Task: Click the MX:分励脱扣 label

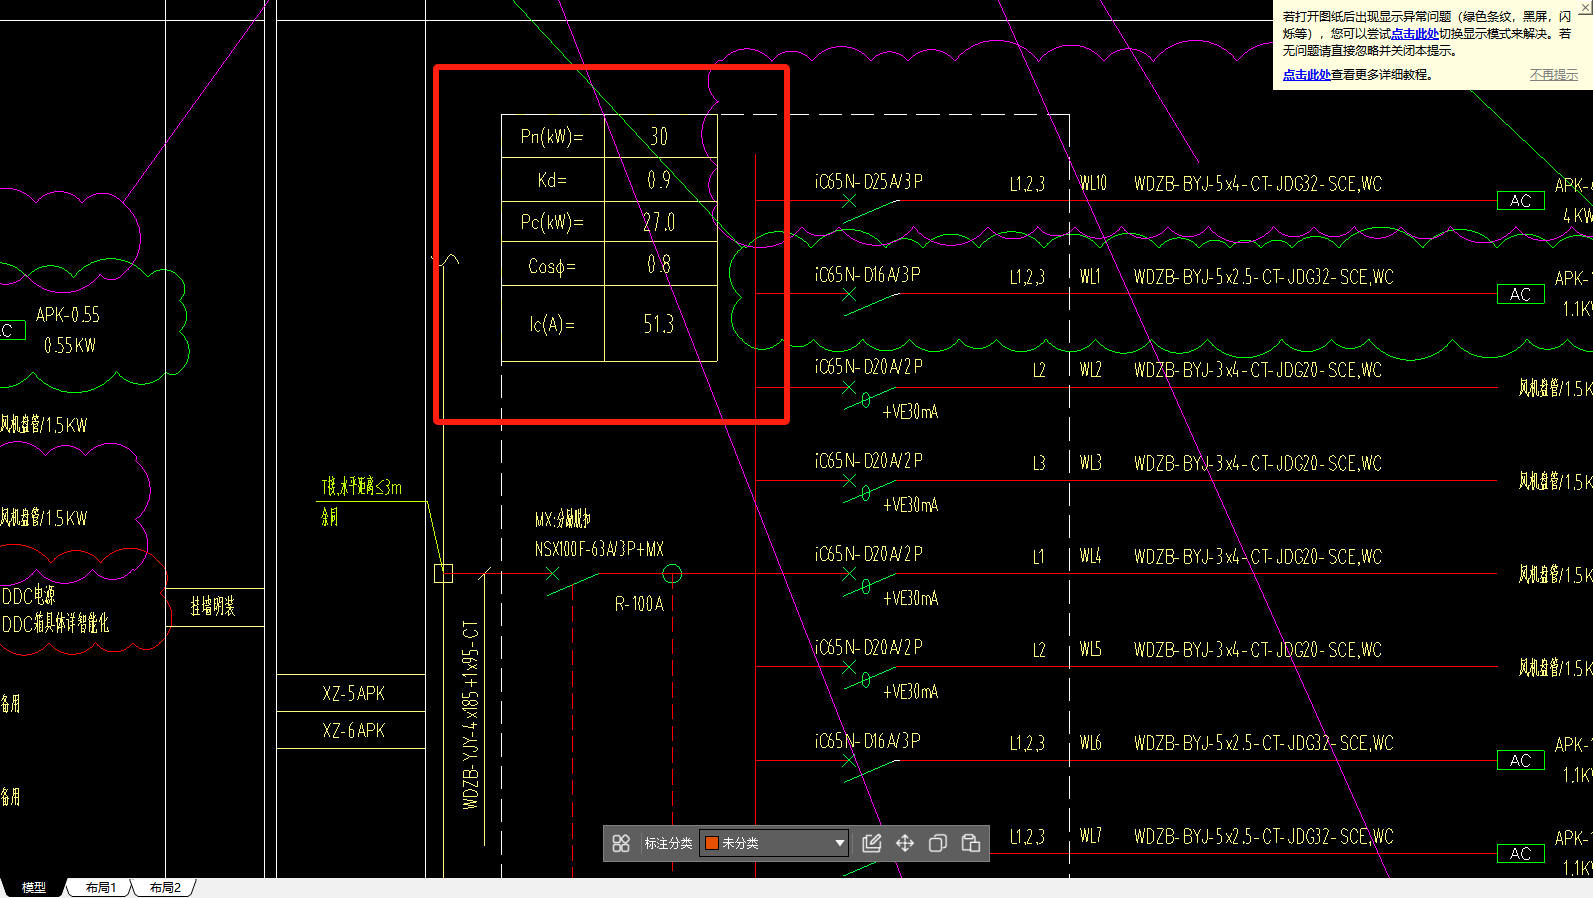Action: [x=563, y=520]
